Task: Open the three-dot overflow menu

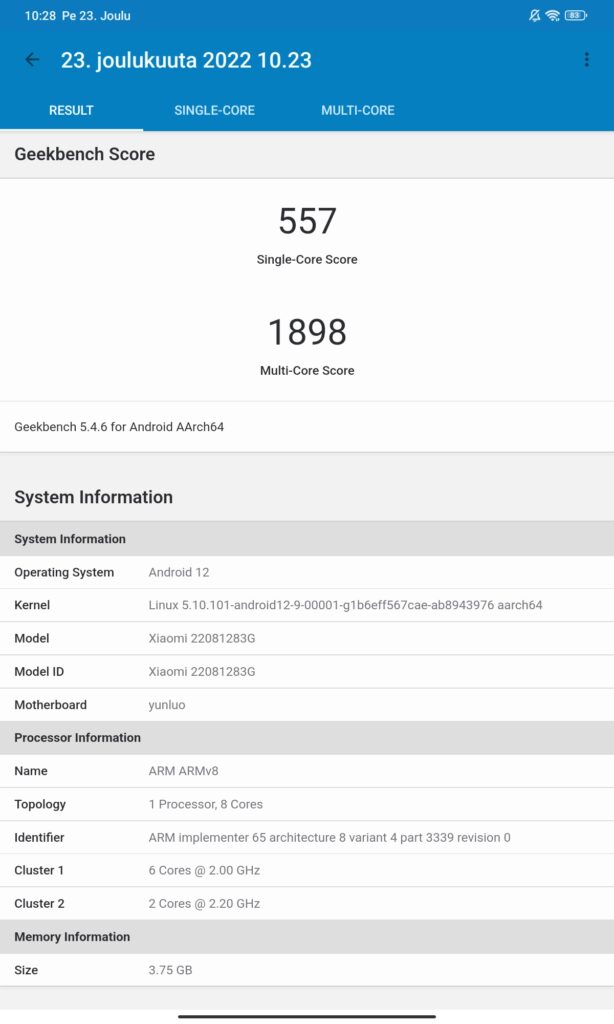Action: [x=587, y=60]
